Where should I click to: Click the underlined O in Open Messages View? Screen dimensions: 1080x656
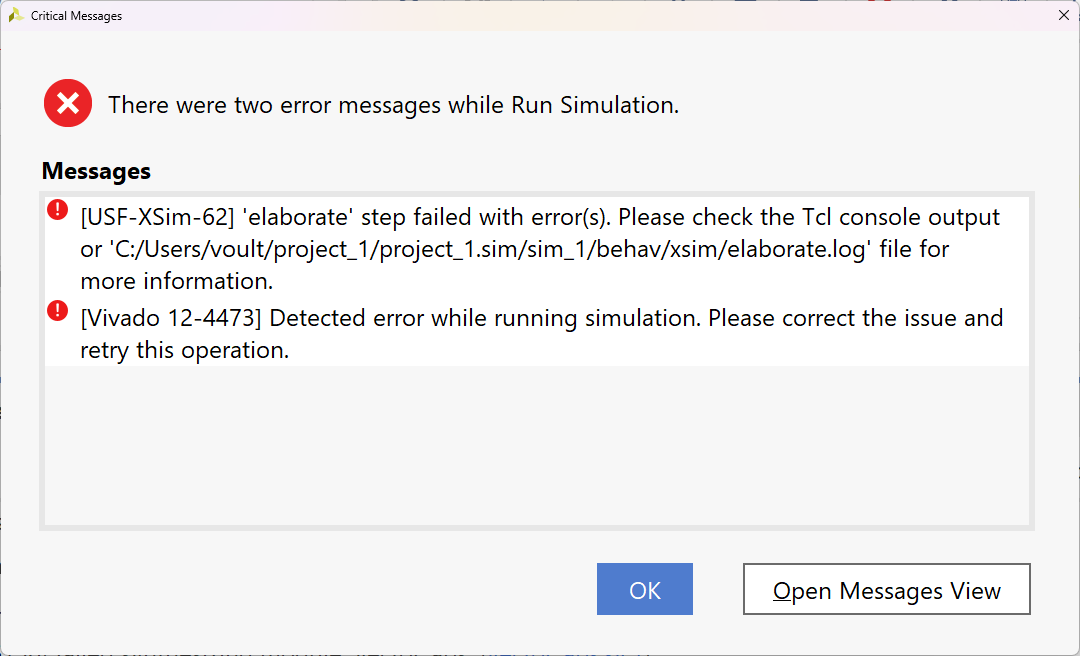[x=782, y=591]
